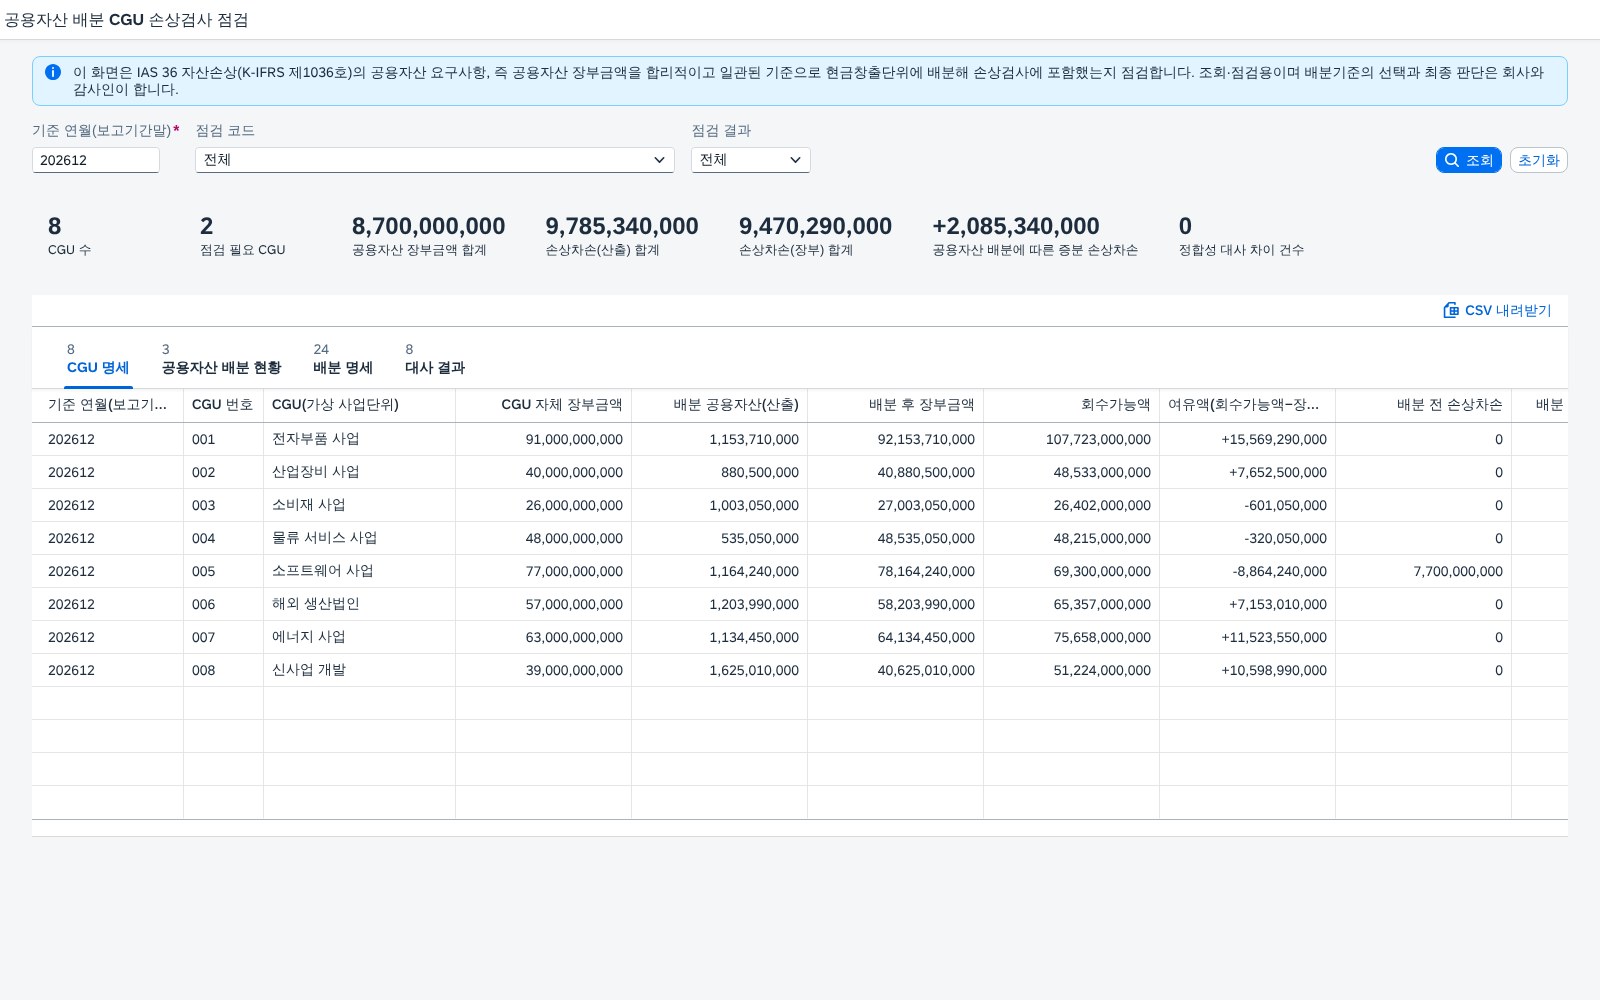The image size is (1600, 1000).
Task: Click the 8,700,000,000 공용자산 장부금액 total
Action: pyautogui.click(x=428, y=226)
